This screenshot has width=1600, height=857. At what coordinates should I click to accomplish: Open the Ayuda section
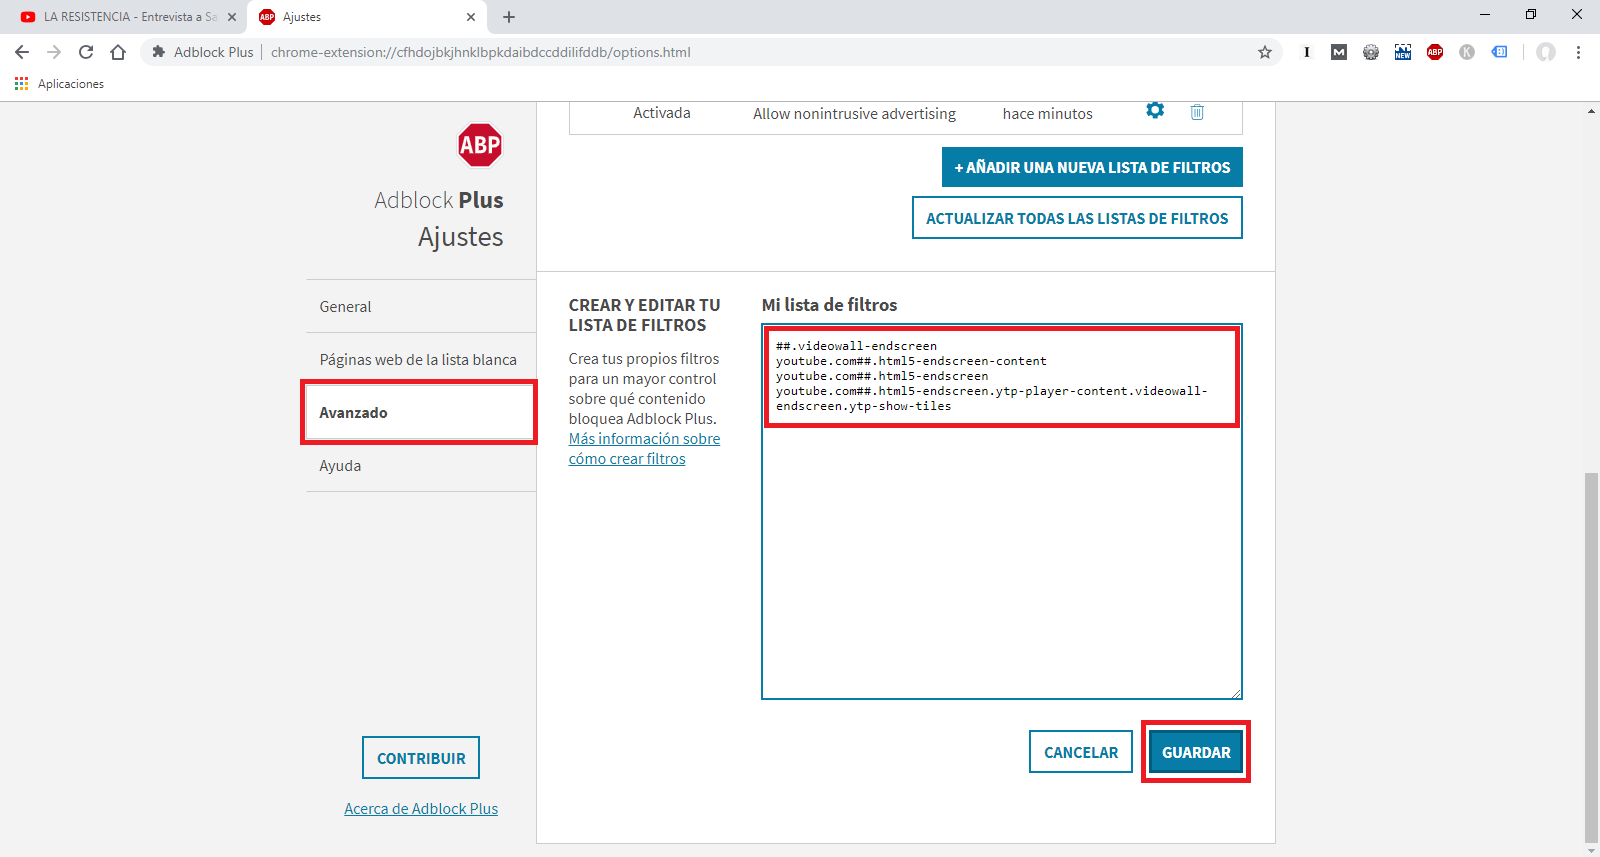tap(421, 465)
